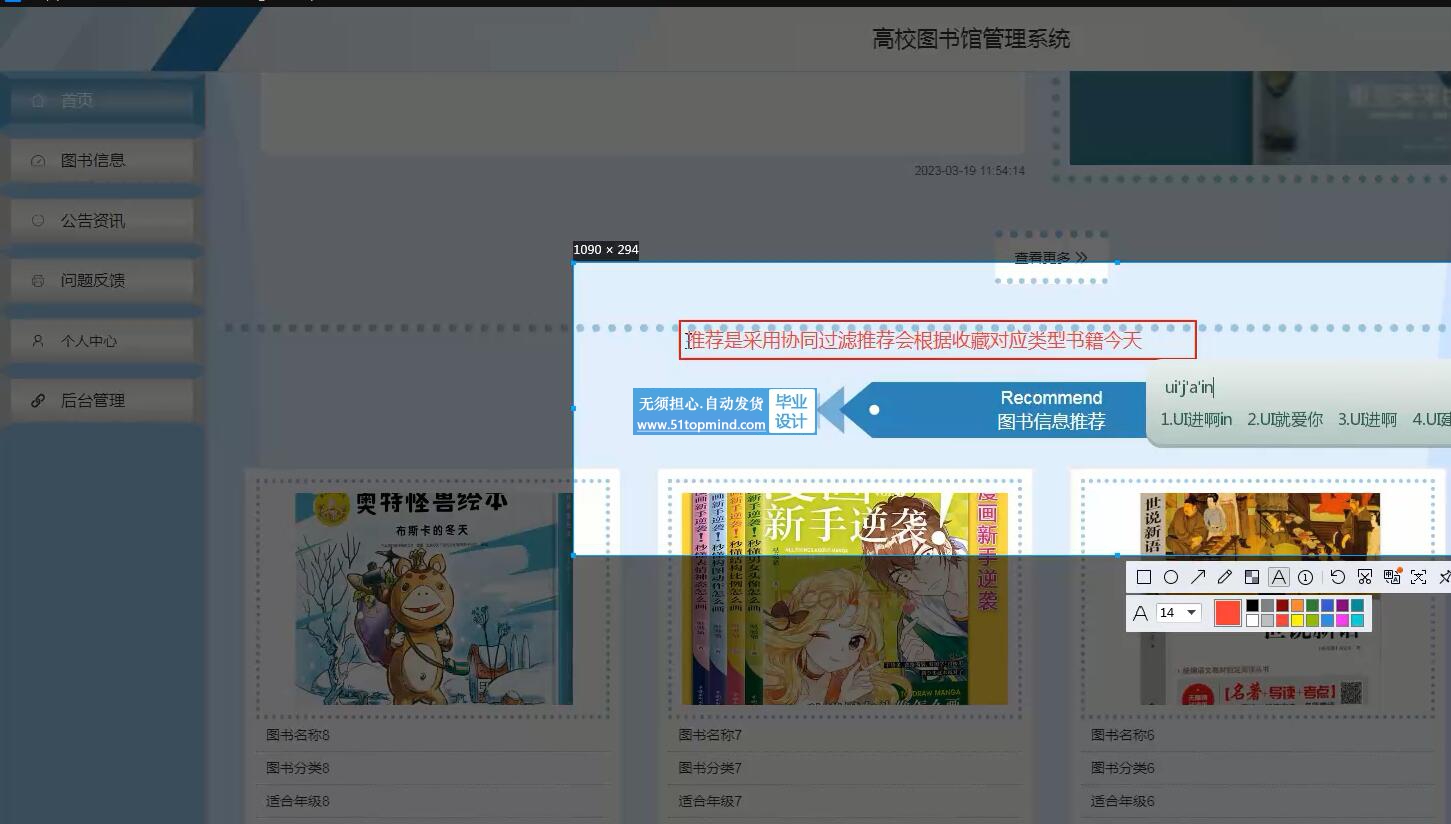Select the pencil drawing tool
The height and width of the screenshot is (824, 1451).
(1225, 577)
